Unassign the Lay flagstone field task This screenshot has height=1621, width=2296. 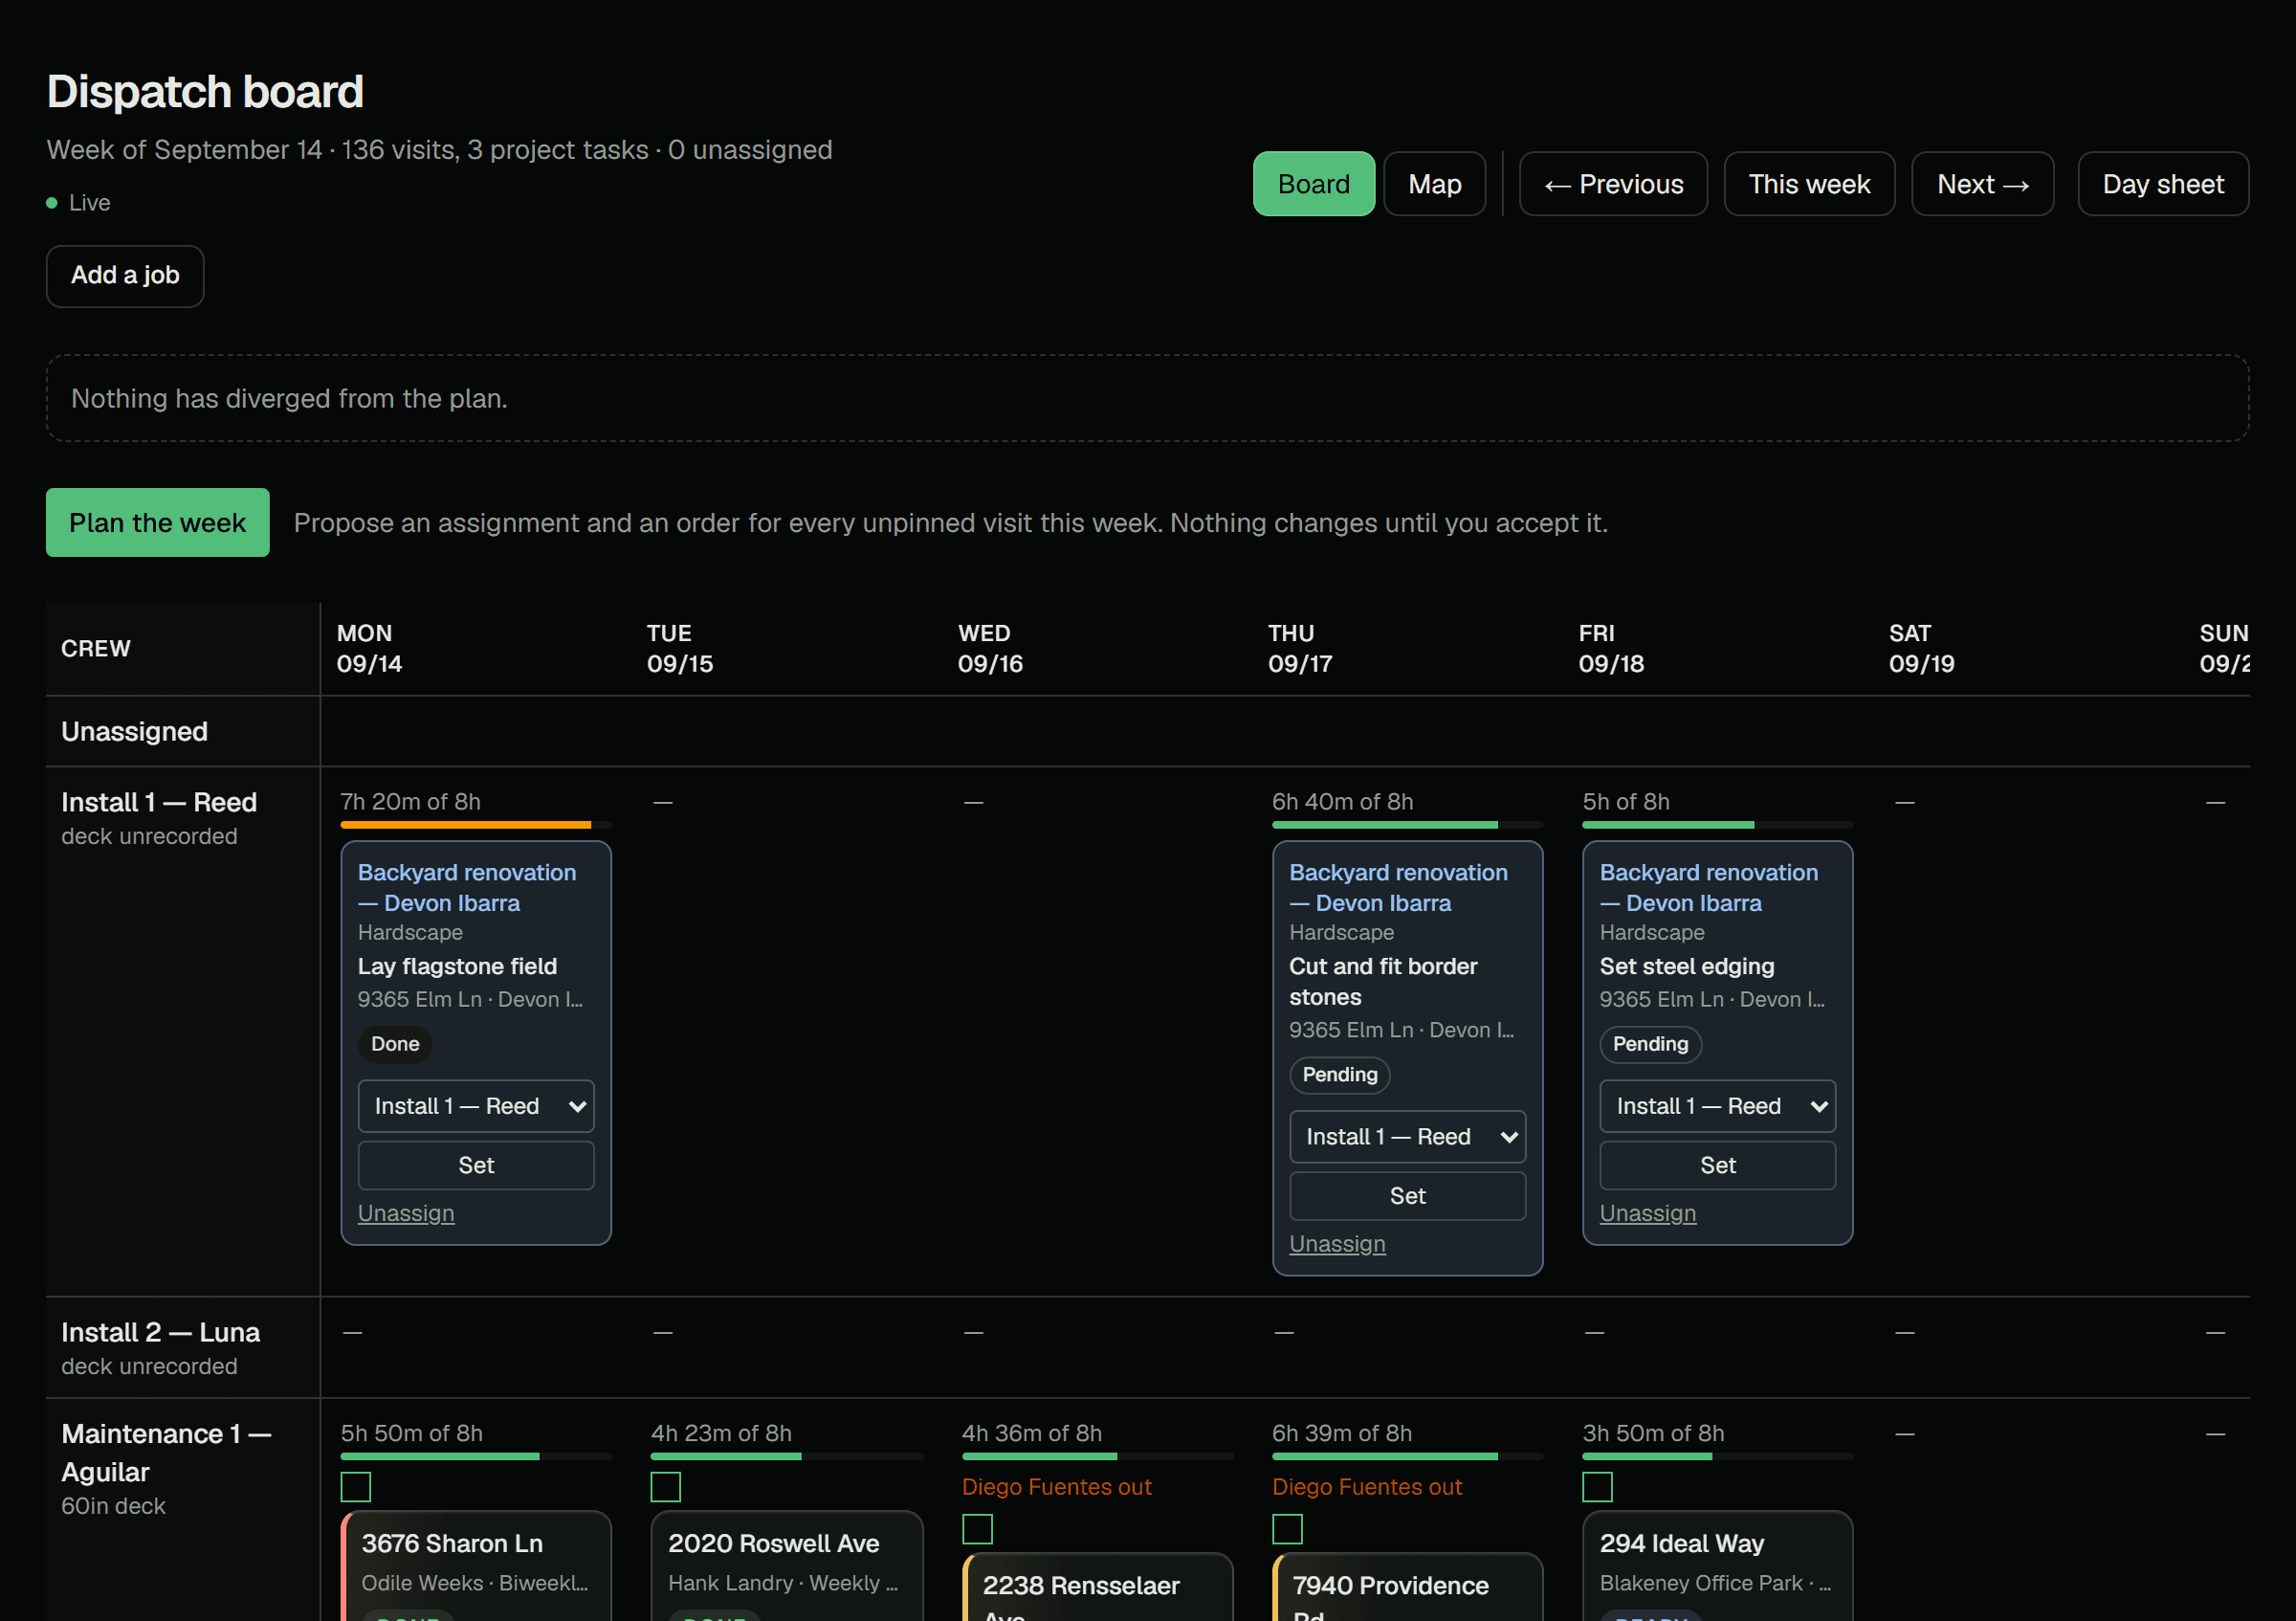click(x=406, y=1214)
